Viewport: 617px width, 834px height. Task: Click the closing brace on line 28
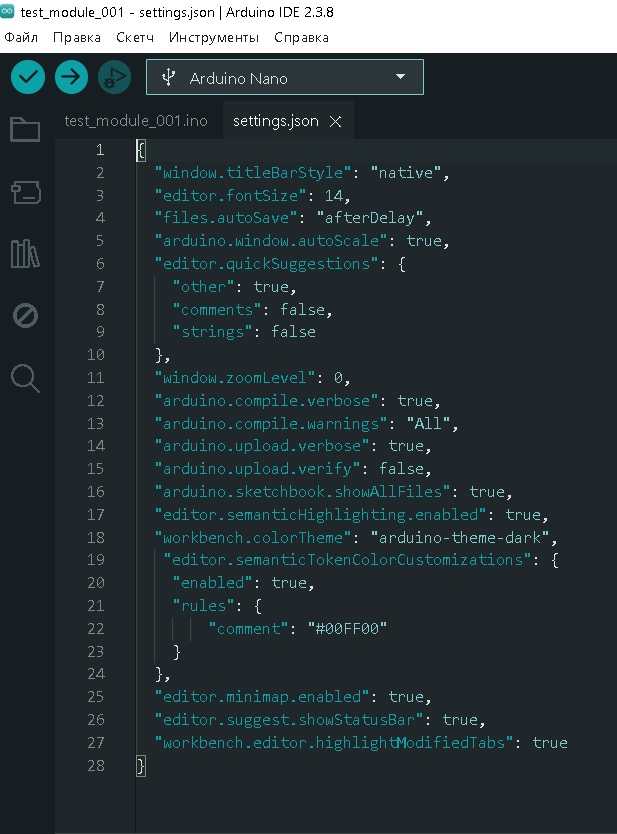click(140, 766)
